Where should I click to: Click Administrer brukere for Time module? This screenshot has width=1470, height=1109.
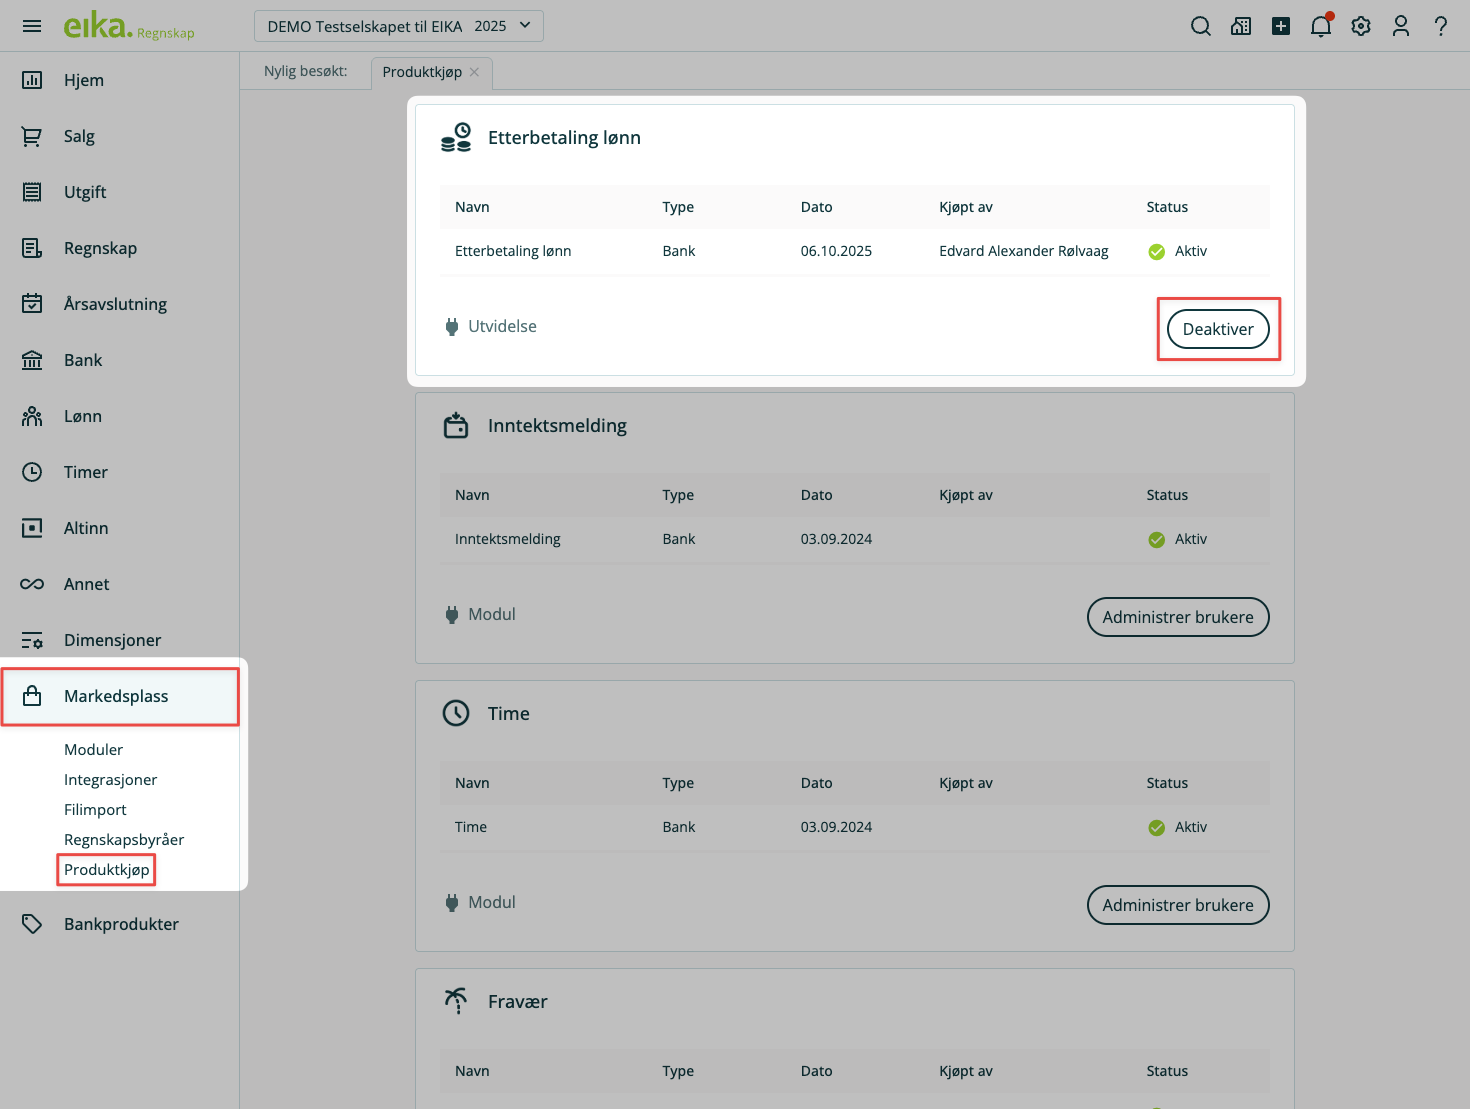[1177, 905]
